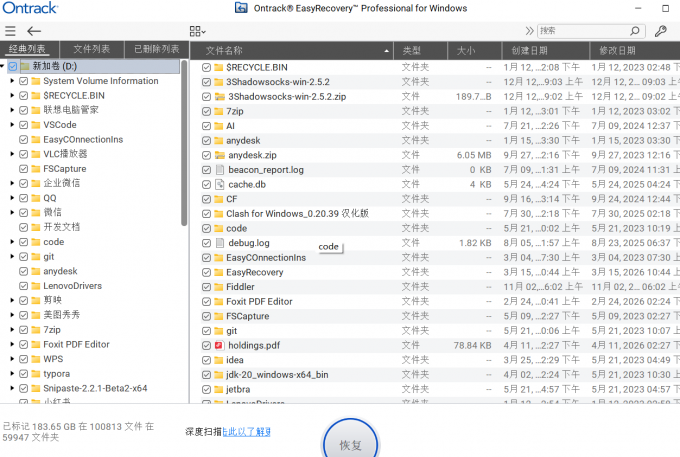Viewport: 680px width, 457px height.
Task: Expand the git folder in tree
Action: (x=12, y=256)
